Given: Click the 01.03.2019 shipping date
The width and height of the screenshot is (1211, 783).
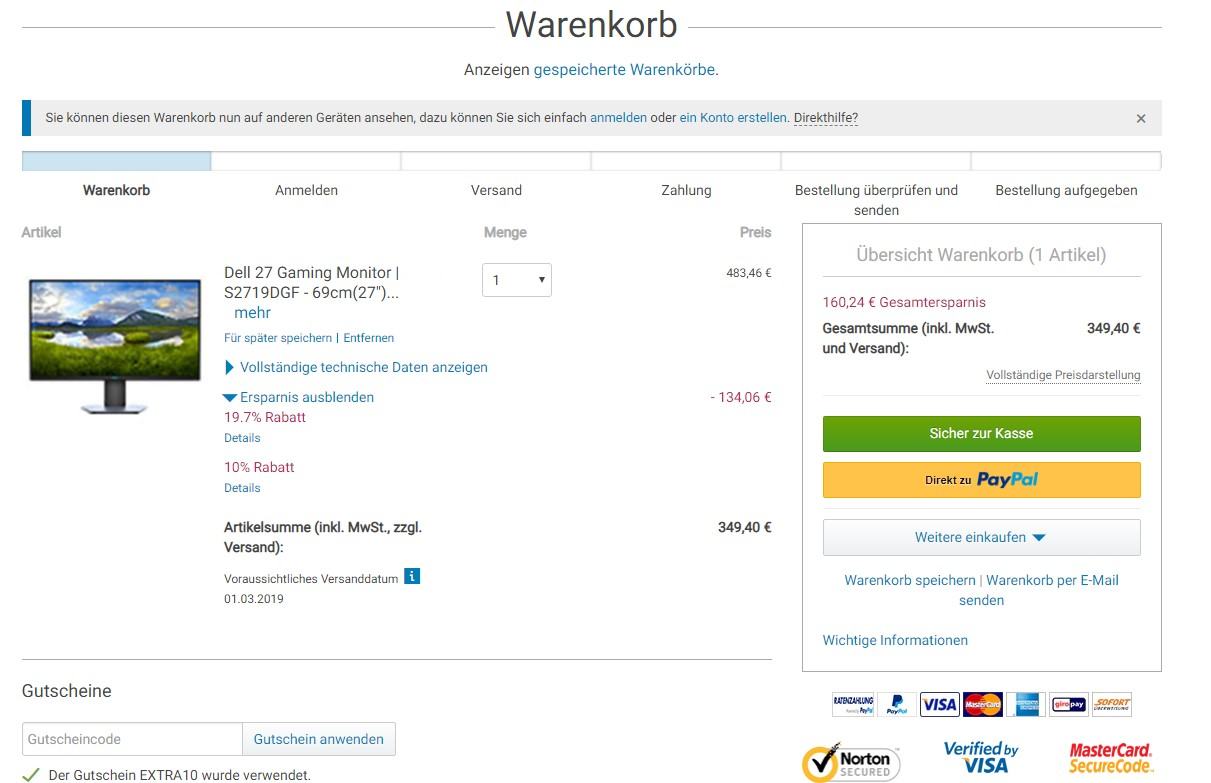Looking at the screenshot, I should [x=254, y=599].
